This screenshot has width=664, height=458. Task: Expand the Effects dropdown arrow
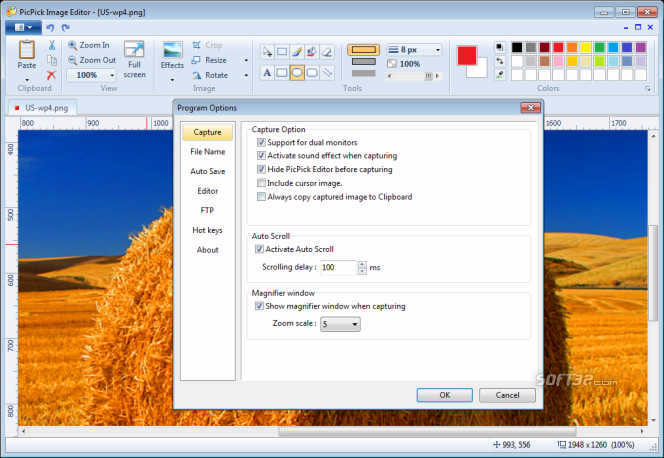point(172,80)
